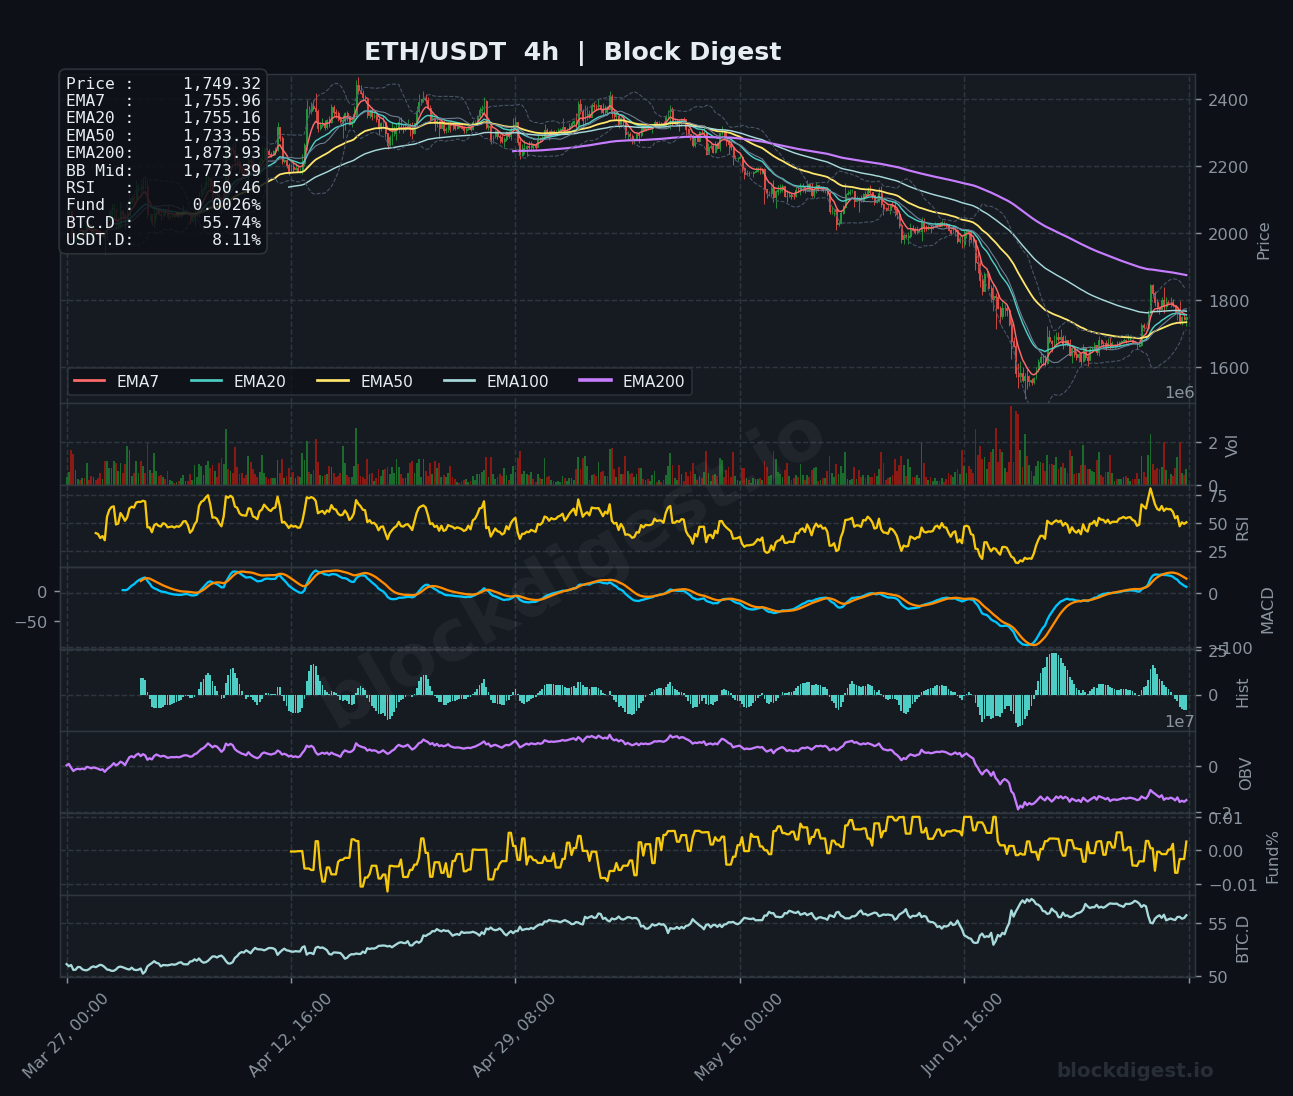Click the Hist panel axis label

pos(1243,692)
